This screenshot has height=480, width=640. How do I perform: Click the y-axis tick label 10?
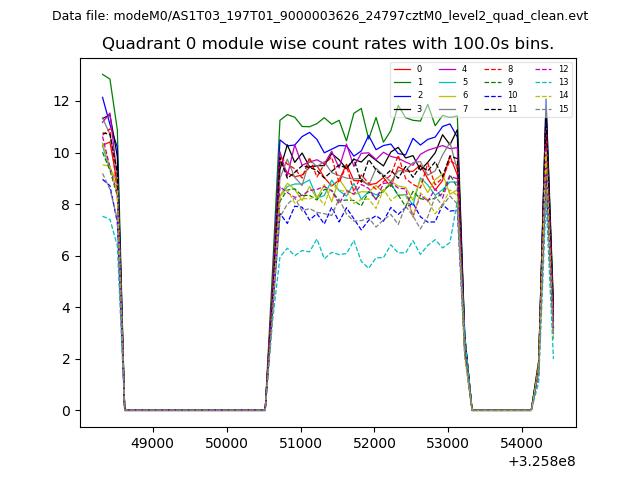[x=61, y=153]
